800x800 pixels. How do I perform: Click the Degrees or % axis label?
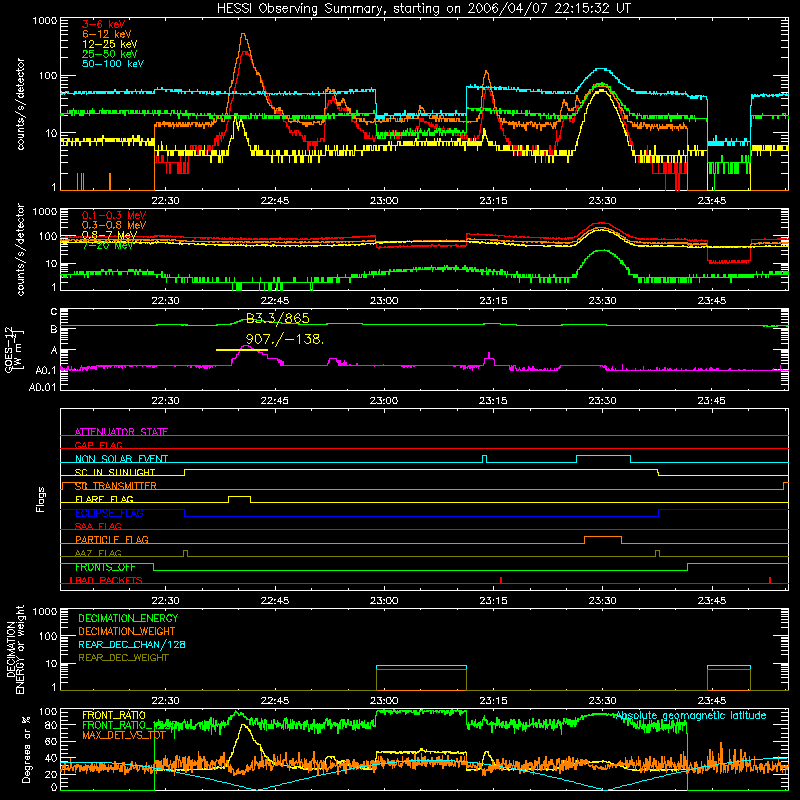(26, 749)
